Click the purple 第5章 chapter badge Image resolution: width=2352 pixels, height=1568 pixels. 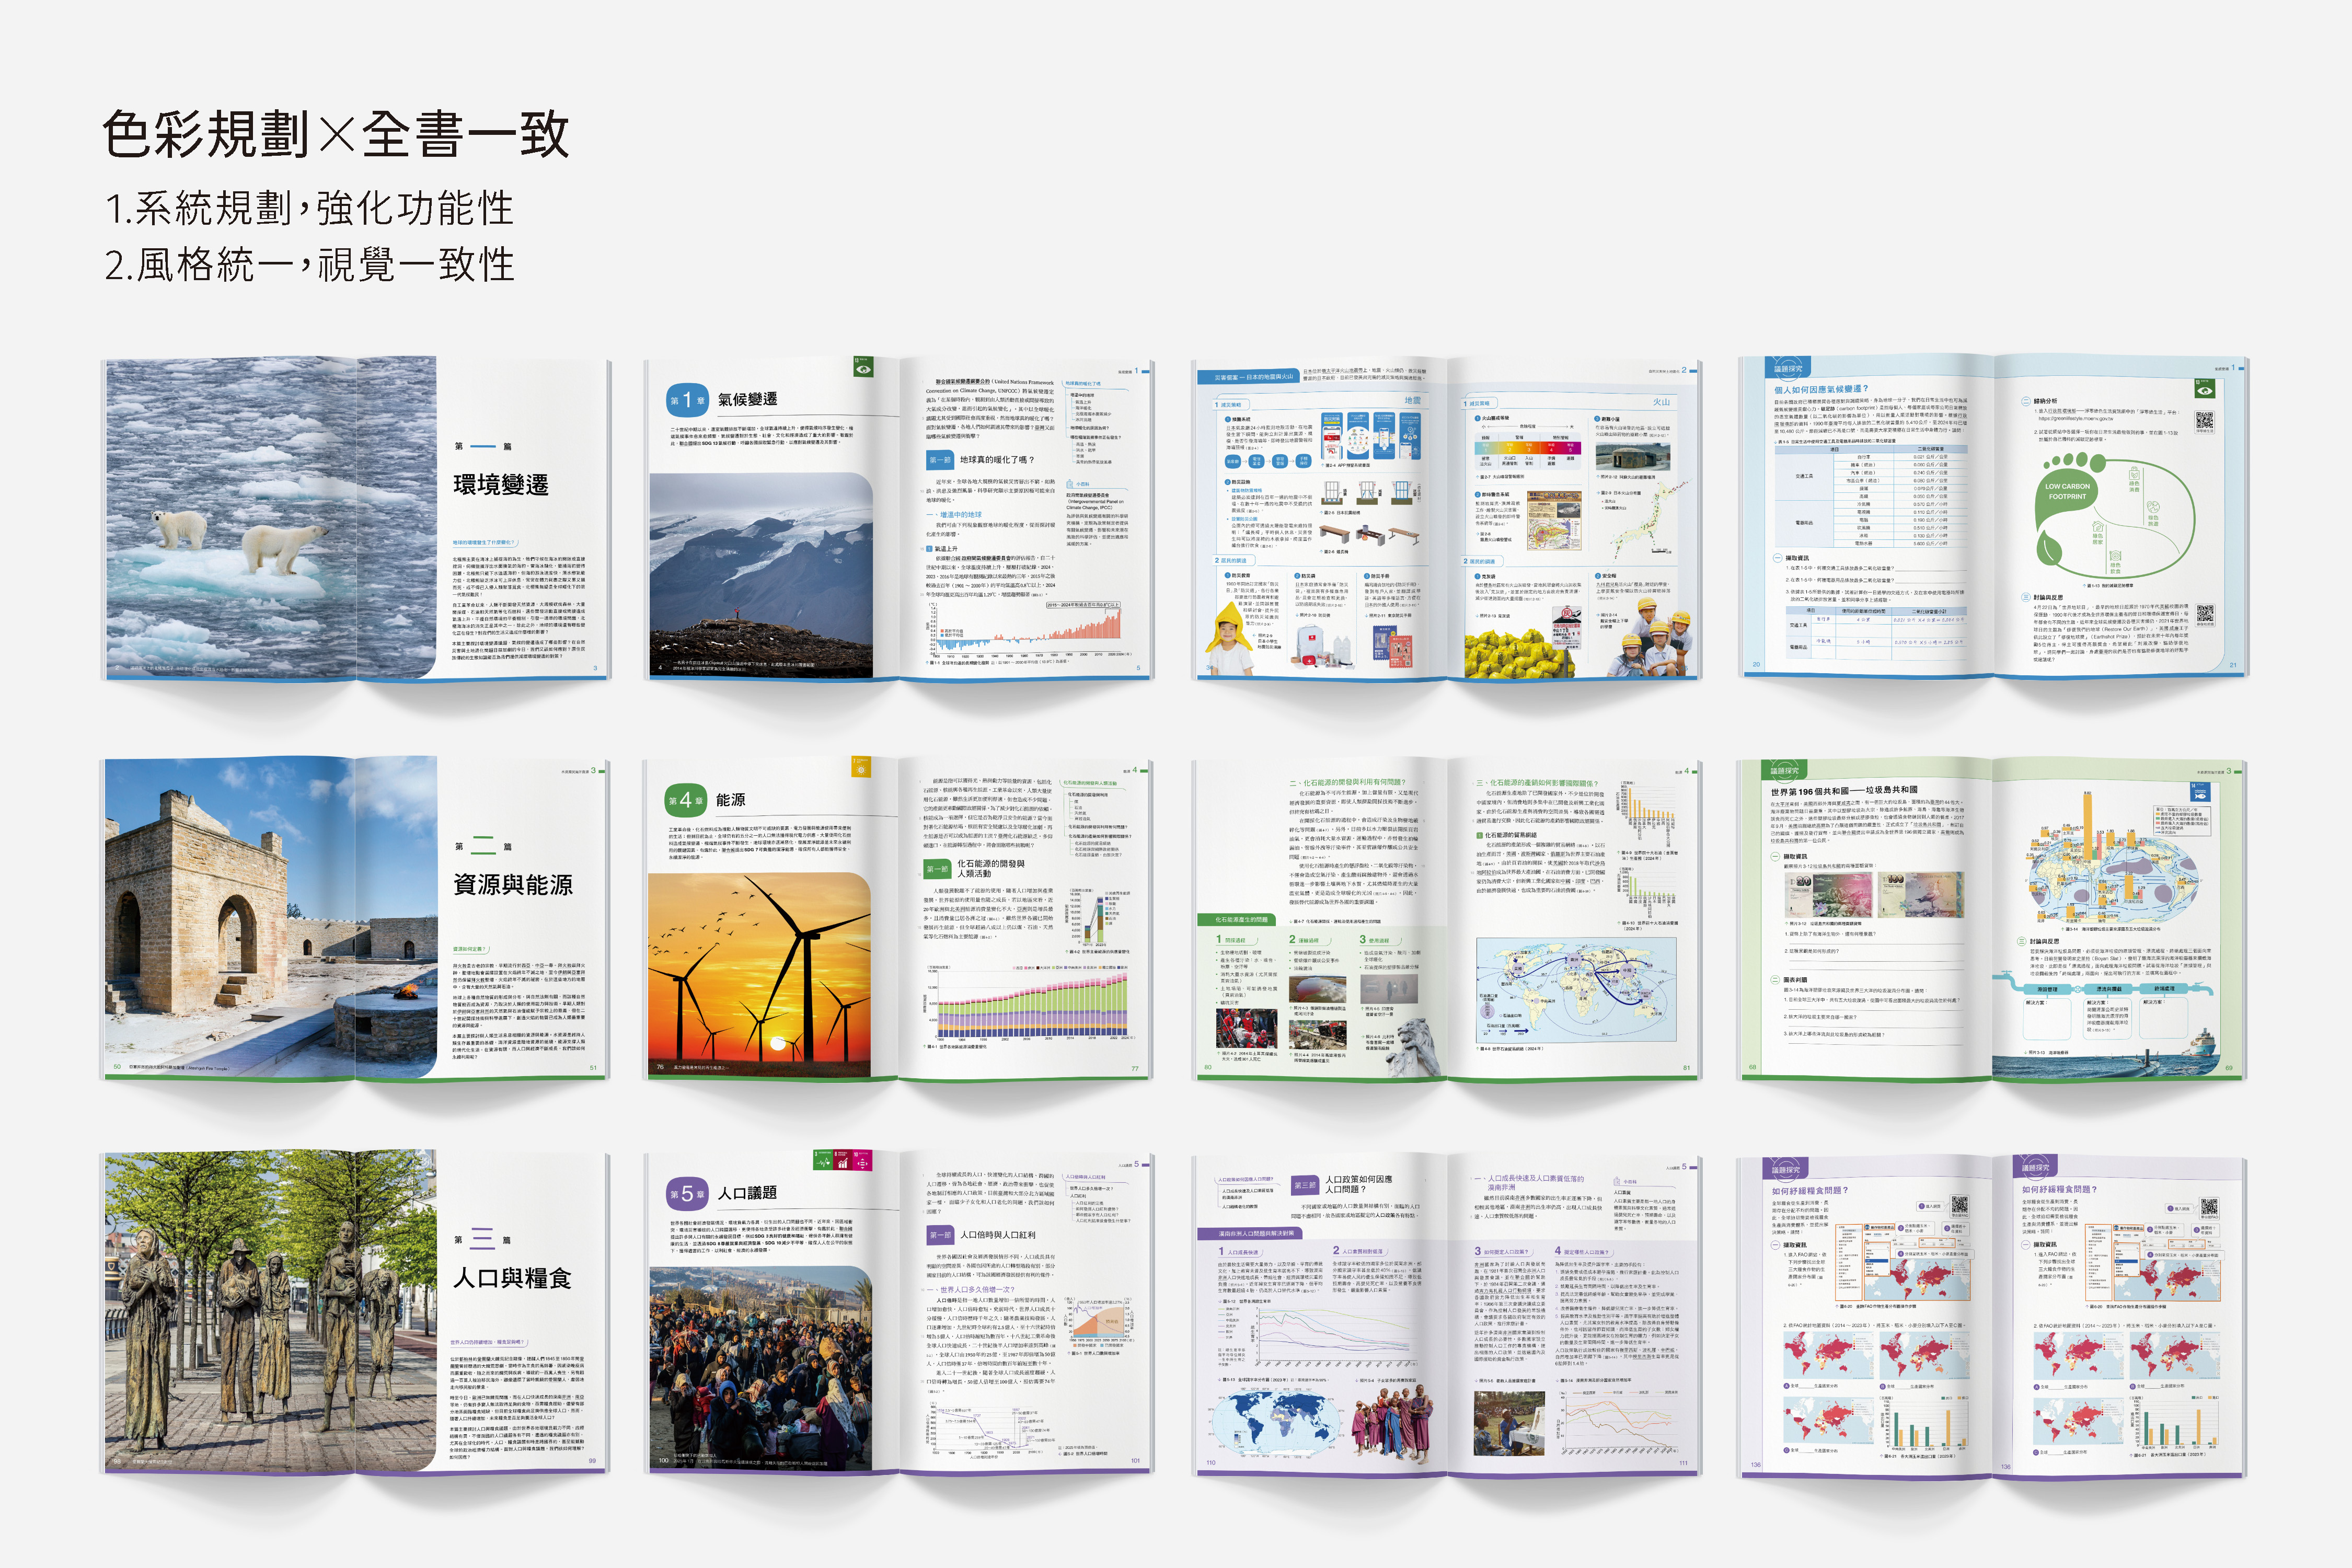coord(687,1194)
